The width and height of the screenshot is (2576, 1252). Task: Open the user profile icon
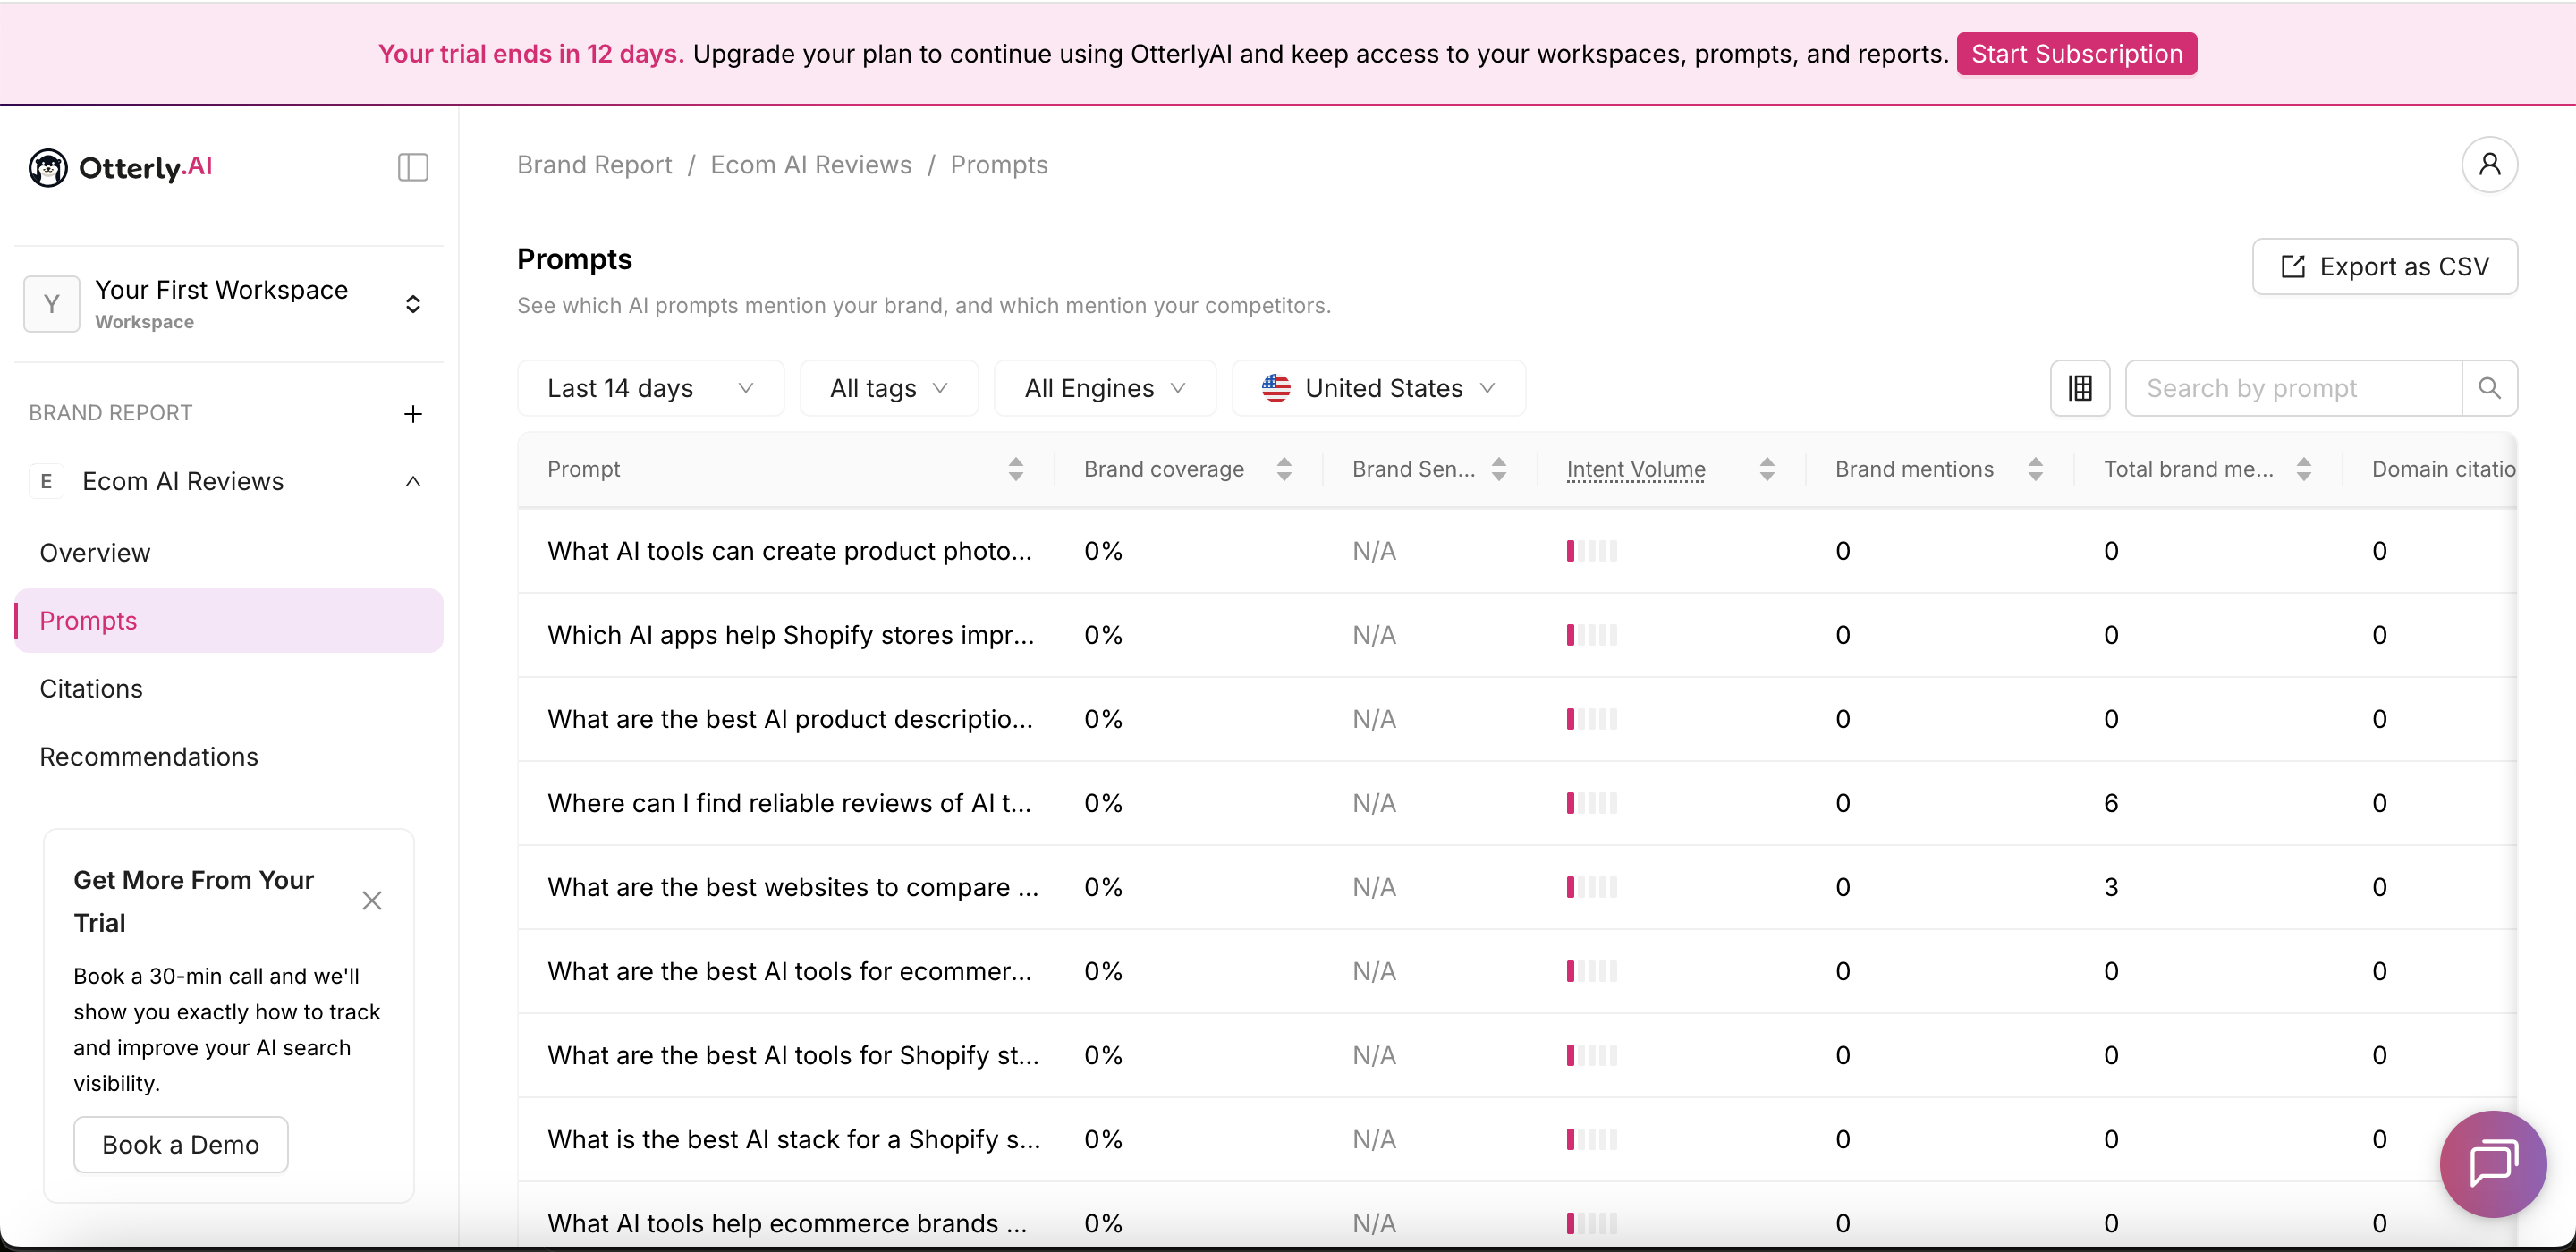pyautogui.click(x=2489, y=164)
